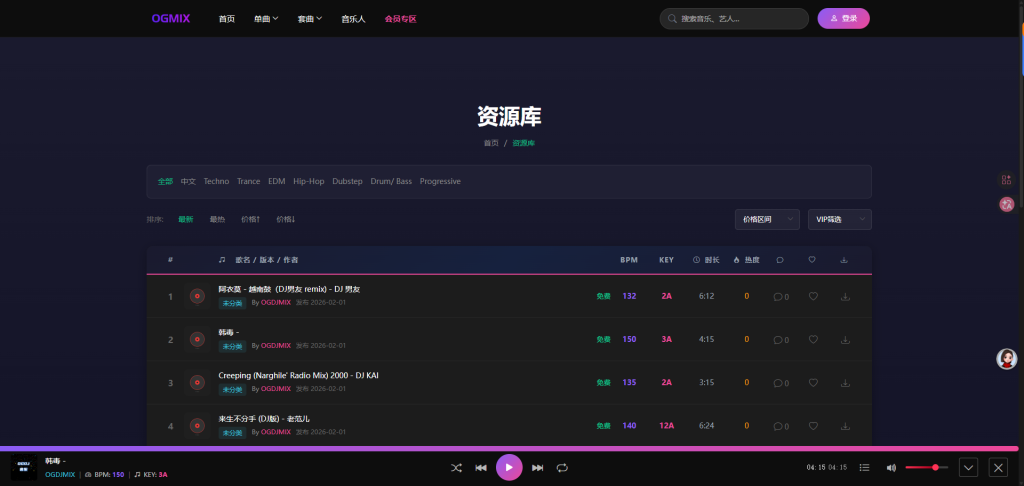Mute the player volume speaker icon

click(891, 468)
